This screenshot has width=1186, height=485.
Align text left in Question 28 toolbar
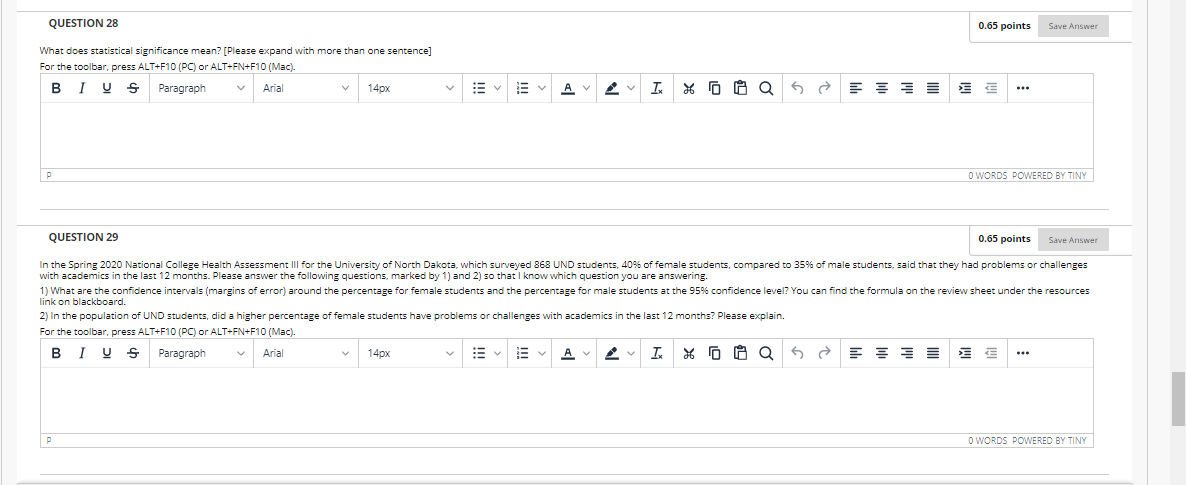tap(855, 89)
